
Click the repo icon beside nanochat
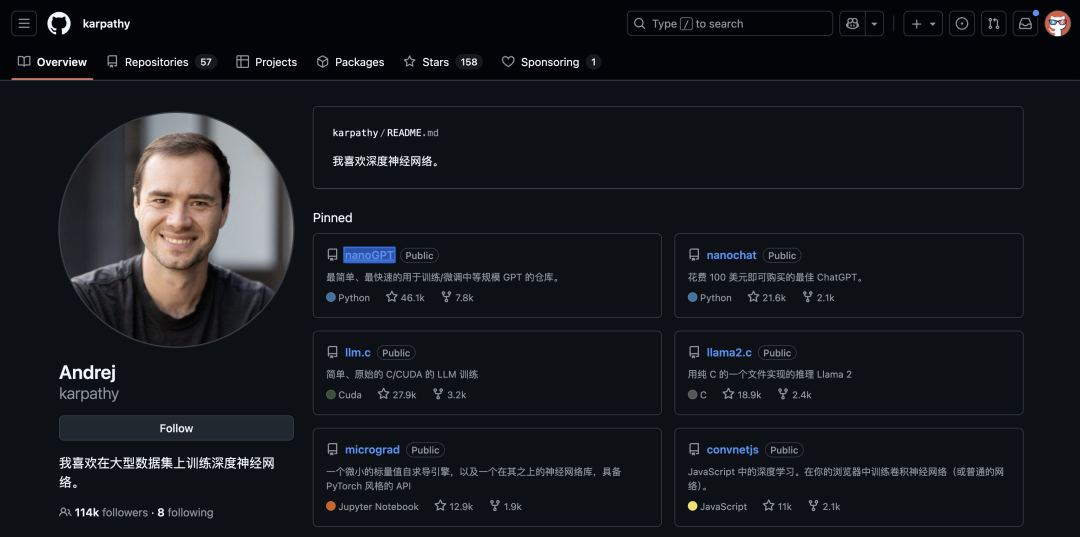coord(694,255)
